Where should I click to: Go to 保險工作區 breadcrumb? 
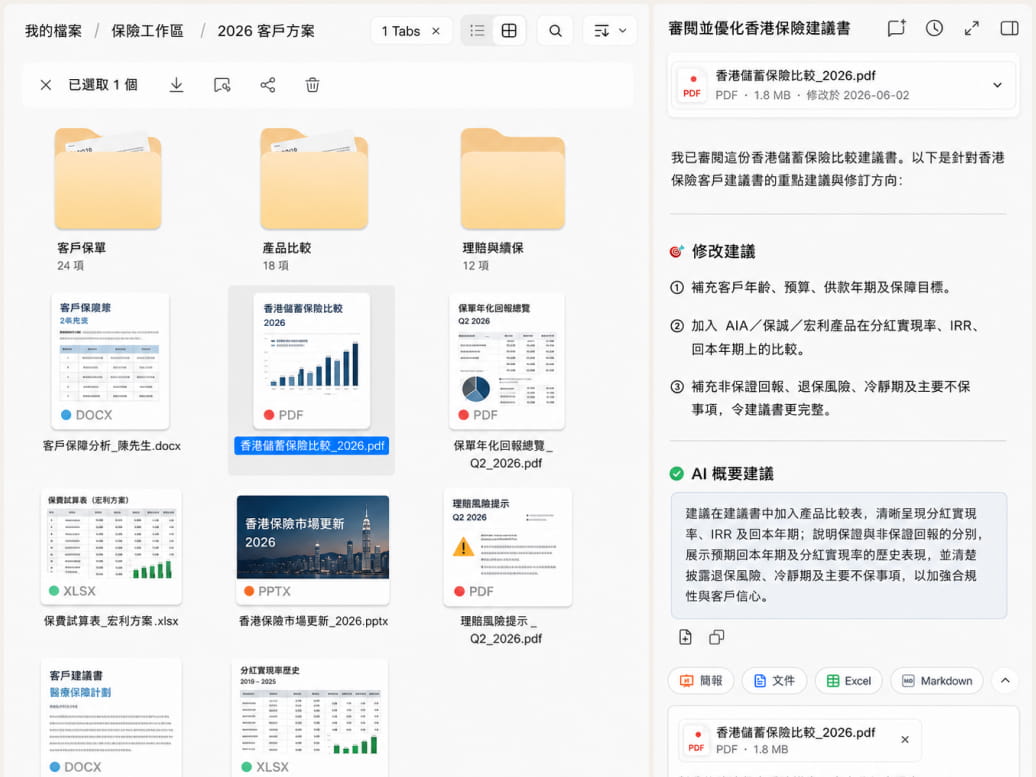(147, 31)
